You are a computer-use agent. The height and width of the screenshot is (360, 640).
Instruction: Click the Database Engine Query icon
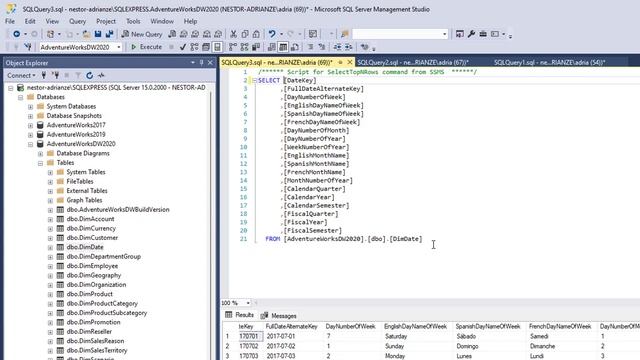(x=172, y=34)
